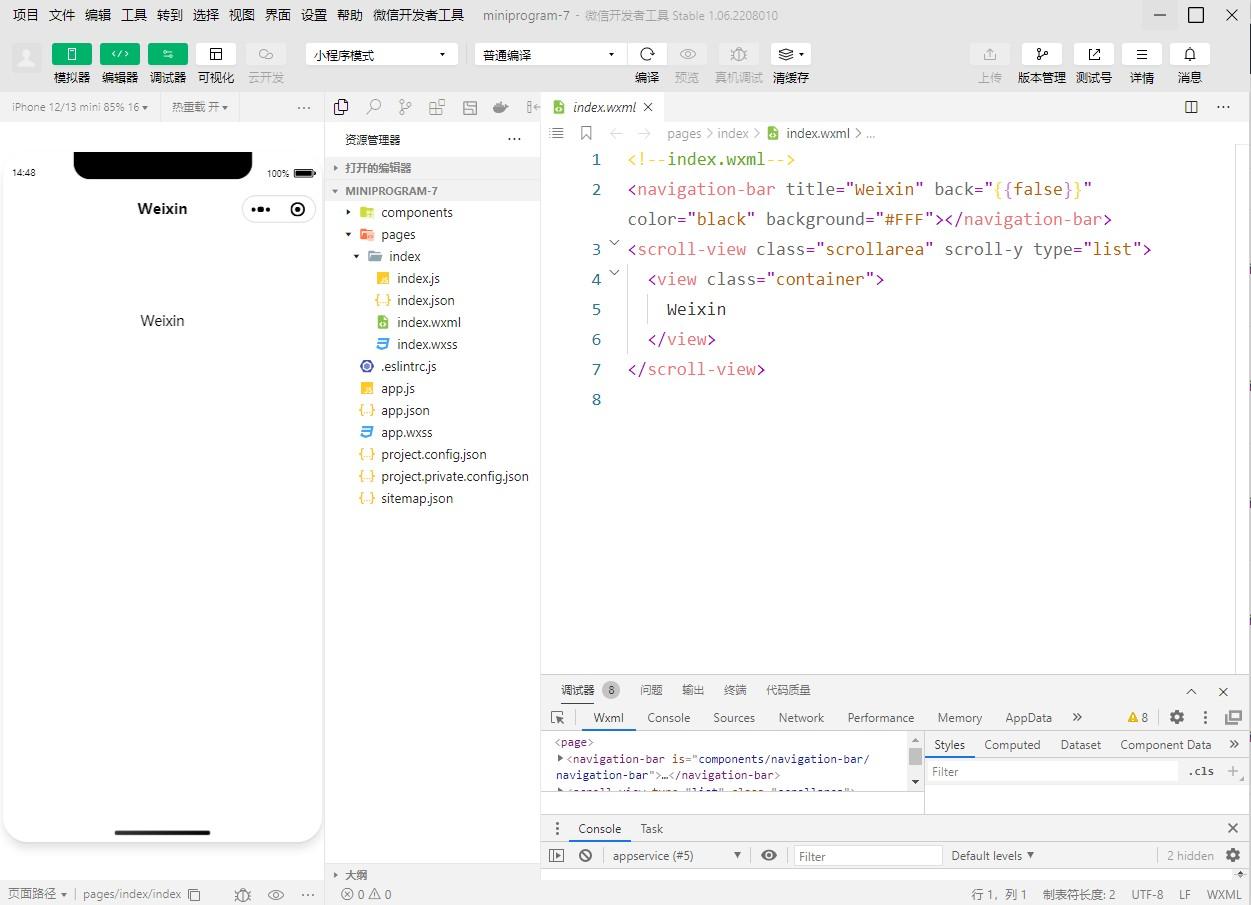Click the bookmark icon in breadcrumb bar
1251x905 pixels.
[x=586, y=133]
